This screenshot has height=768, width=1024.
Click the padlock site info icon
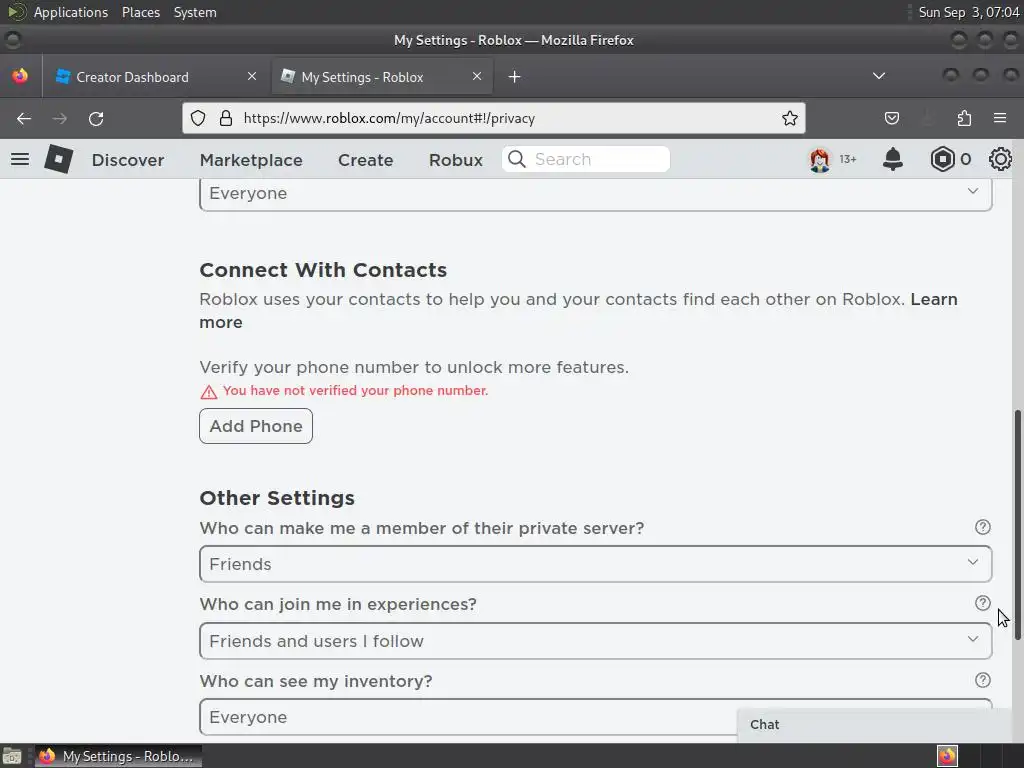coord(225,118)
